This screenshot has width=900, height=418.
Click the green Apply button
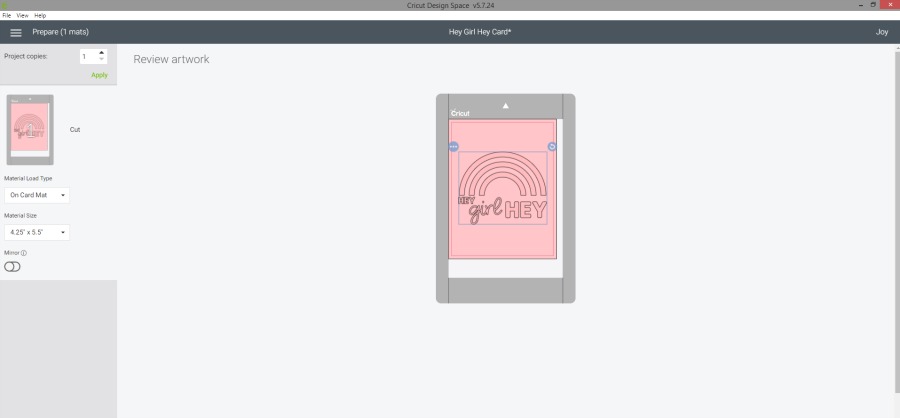(x=99, y=75)
